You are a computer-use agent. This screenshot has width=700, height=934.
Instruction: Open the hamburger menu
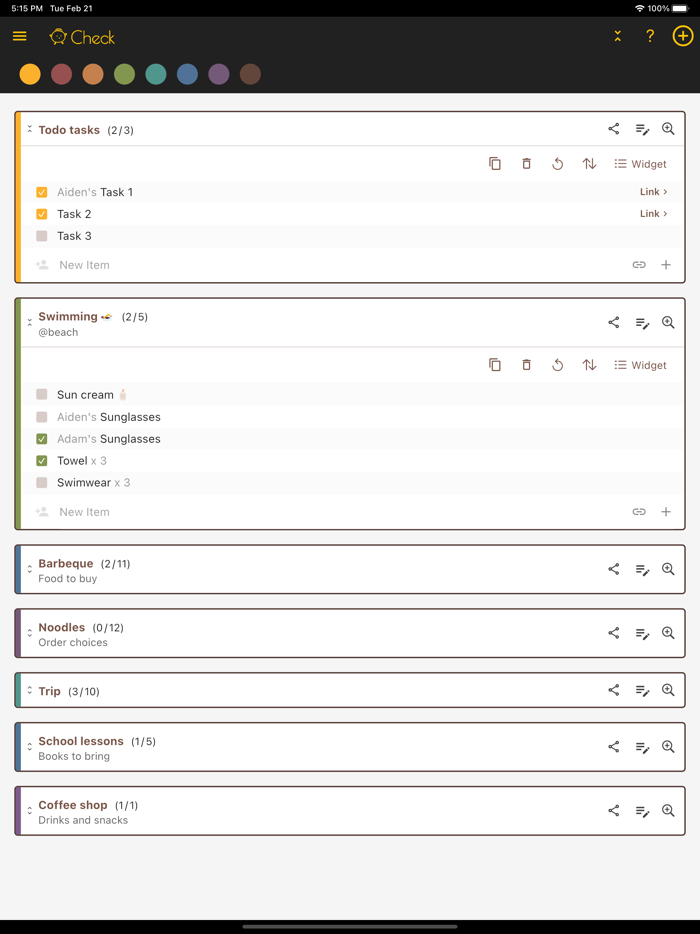pos(20,35)
